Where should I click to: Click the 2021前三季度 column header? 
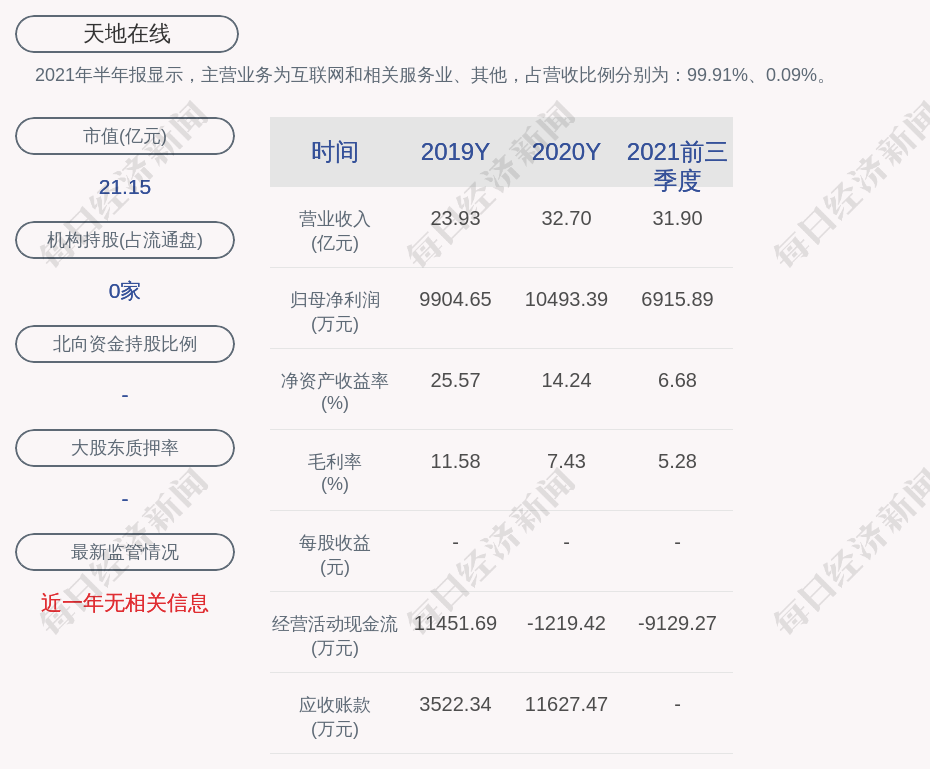pos(677,165)
